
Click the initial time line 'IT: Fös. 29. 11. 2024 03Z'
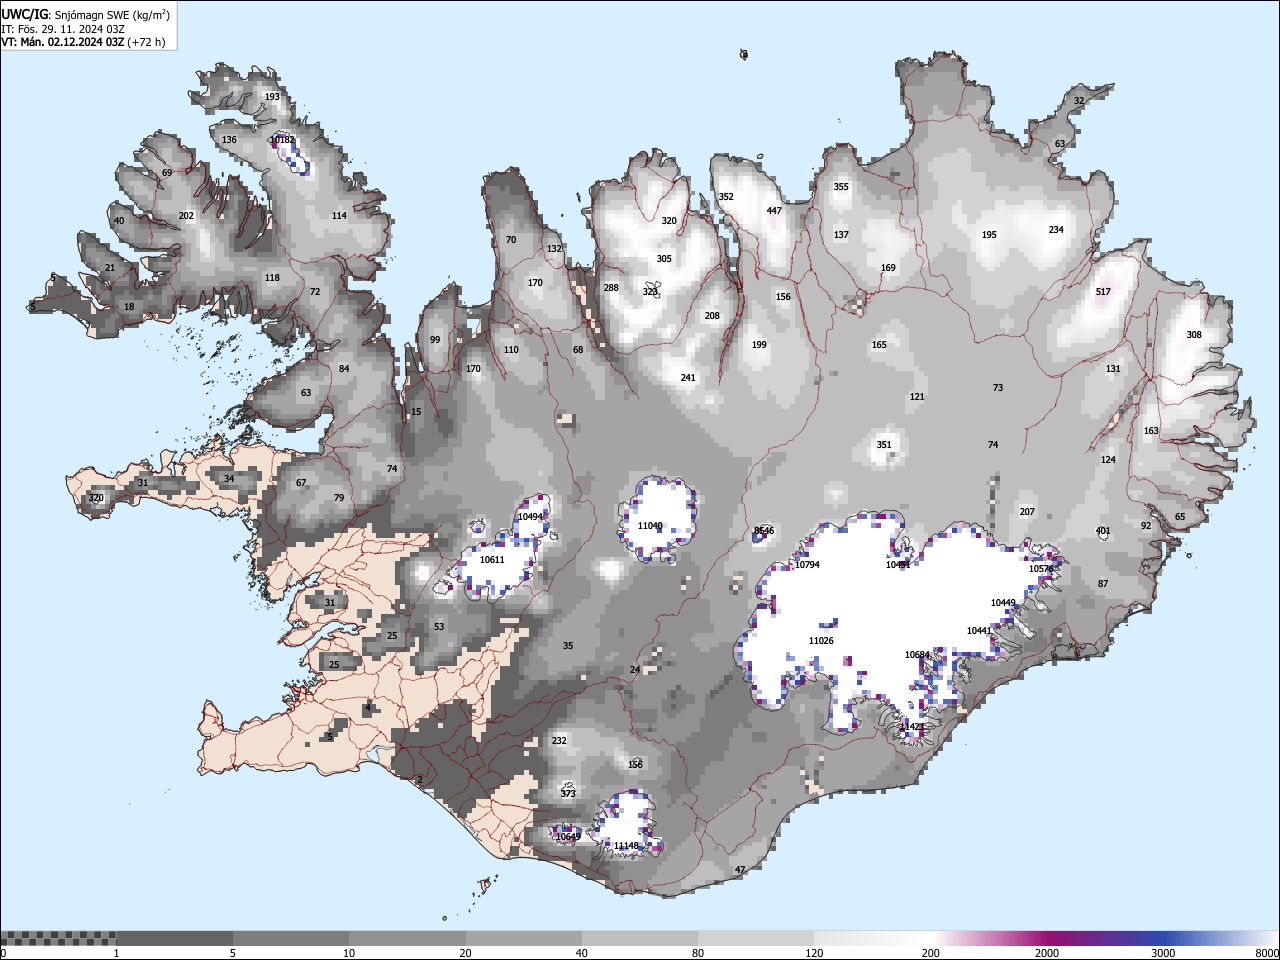click(x=62, y=29)
